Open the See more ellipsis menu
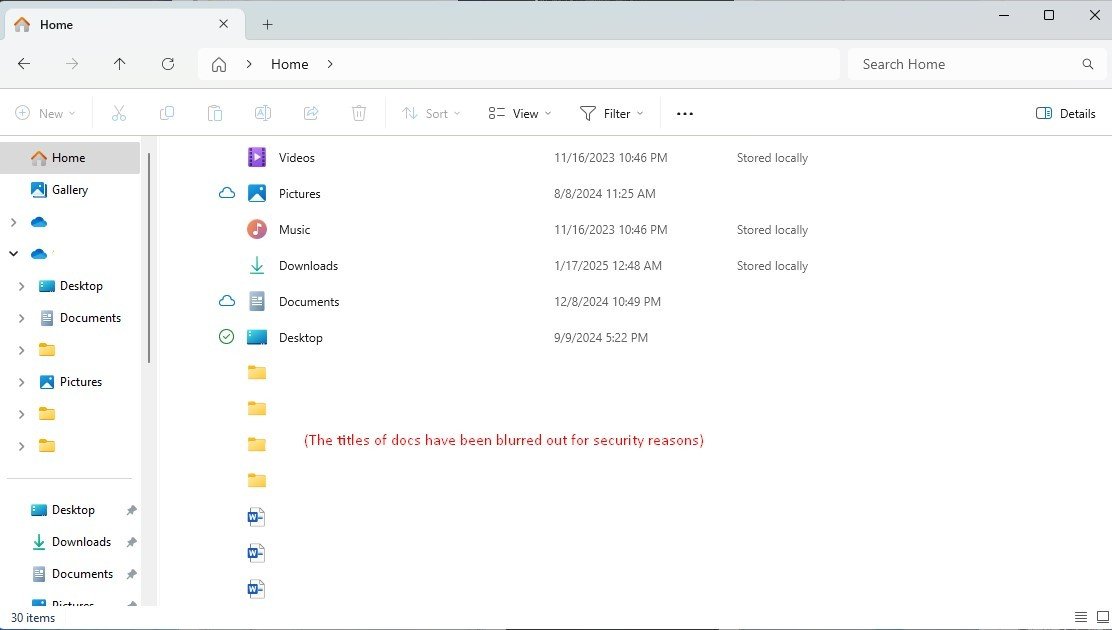Image resolution: width=1112 pixels, height=630 pixels. 684,114
